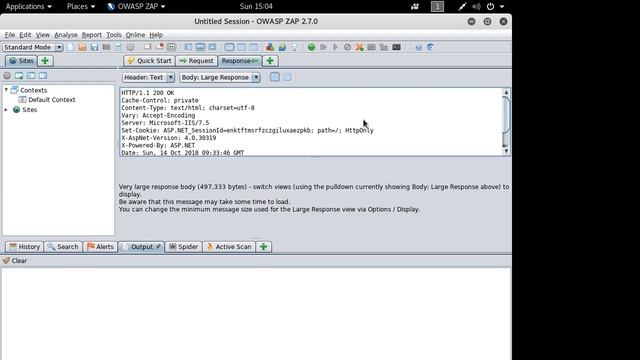This screenshot has width=640, height=360.
Task: Click the Show All Tabs icon
Action: coord(147,47)
